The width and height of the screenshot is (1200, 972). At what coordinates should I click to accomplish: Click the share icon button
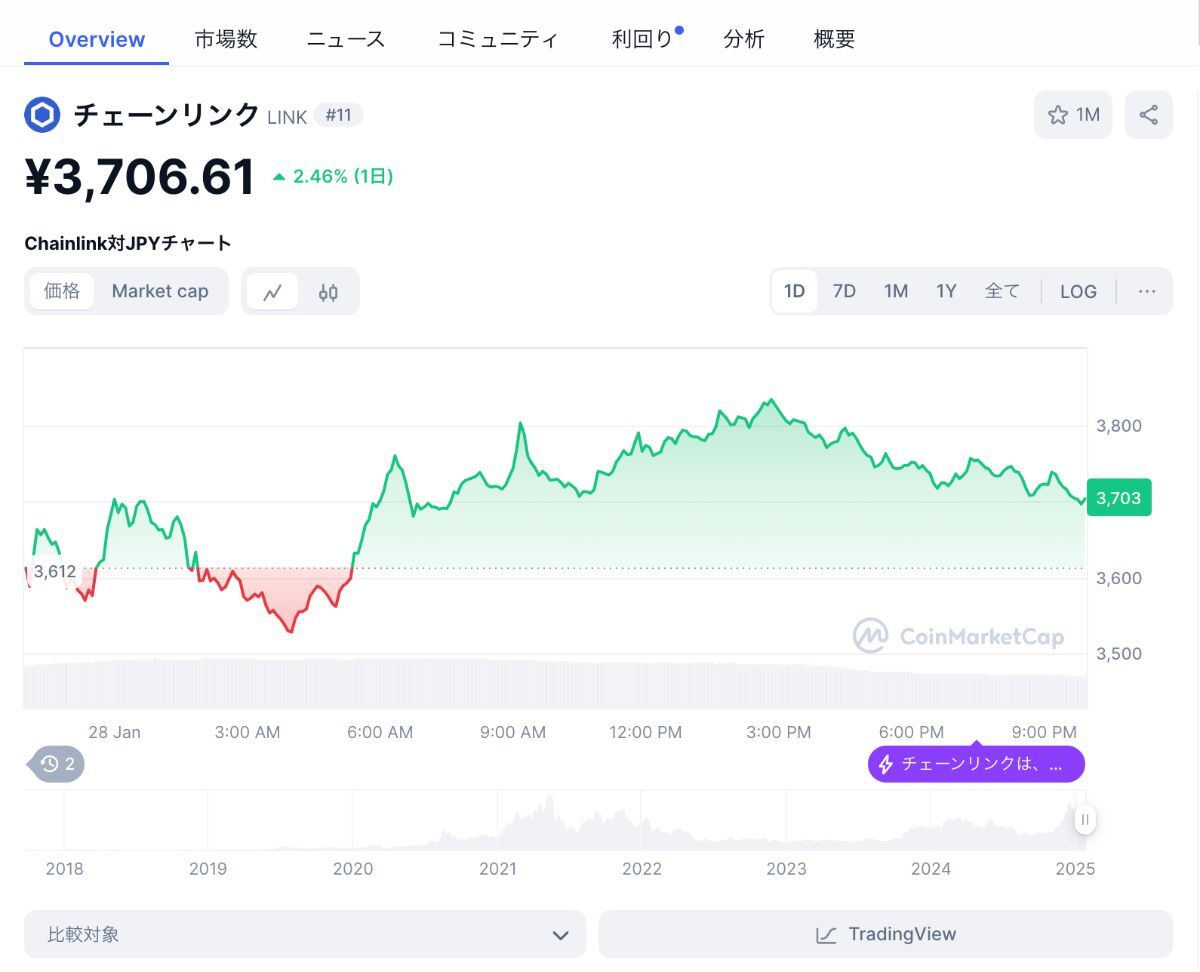[1148, 115]
